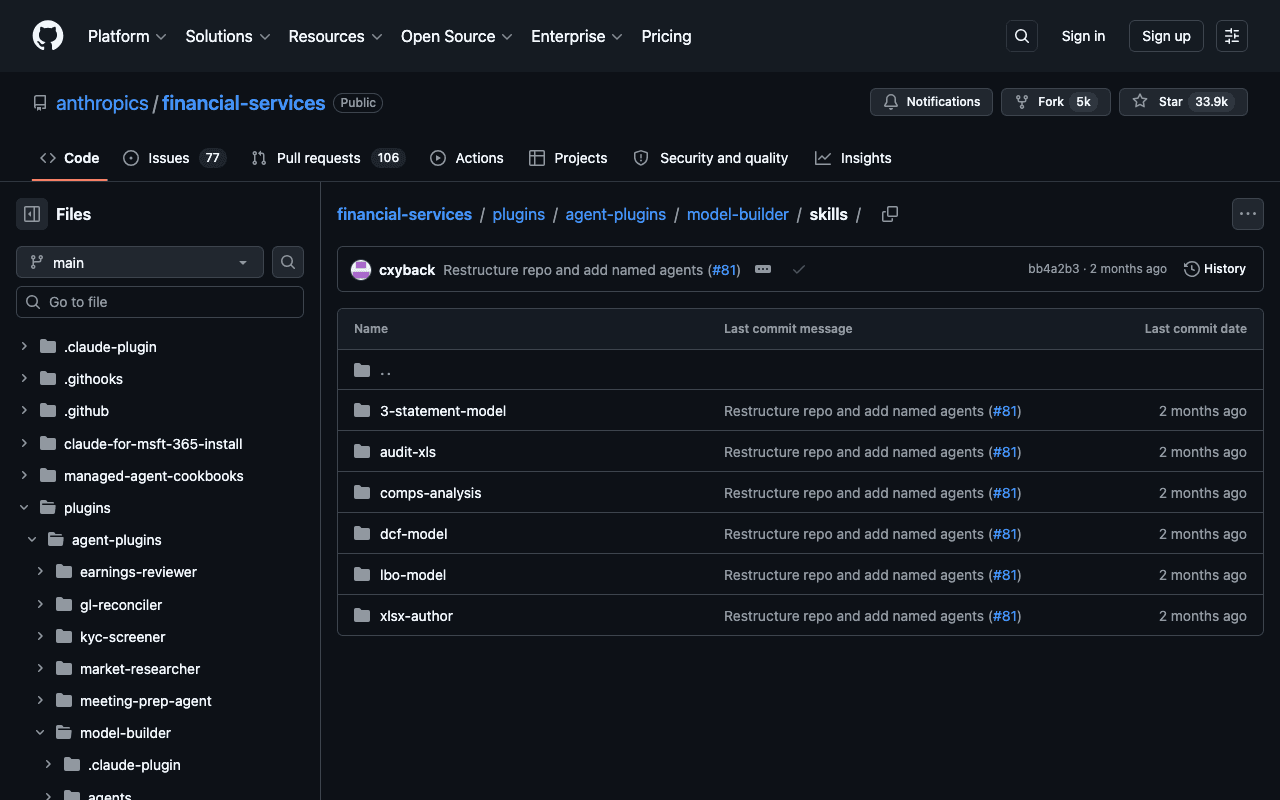Switch to the Actions tab
Image resolution: width=1280 pixels, height=800 pixels.
click(467, 158)
